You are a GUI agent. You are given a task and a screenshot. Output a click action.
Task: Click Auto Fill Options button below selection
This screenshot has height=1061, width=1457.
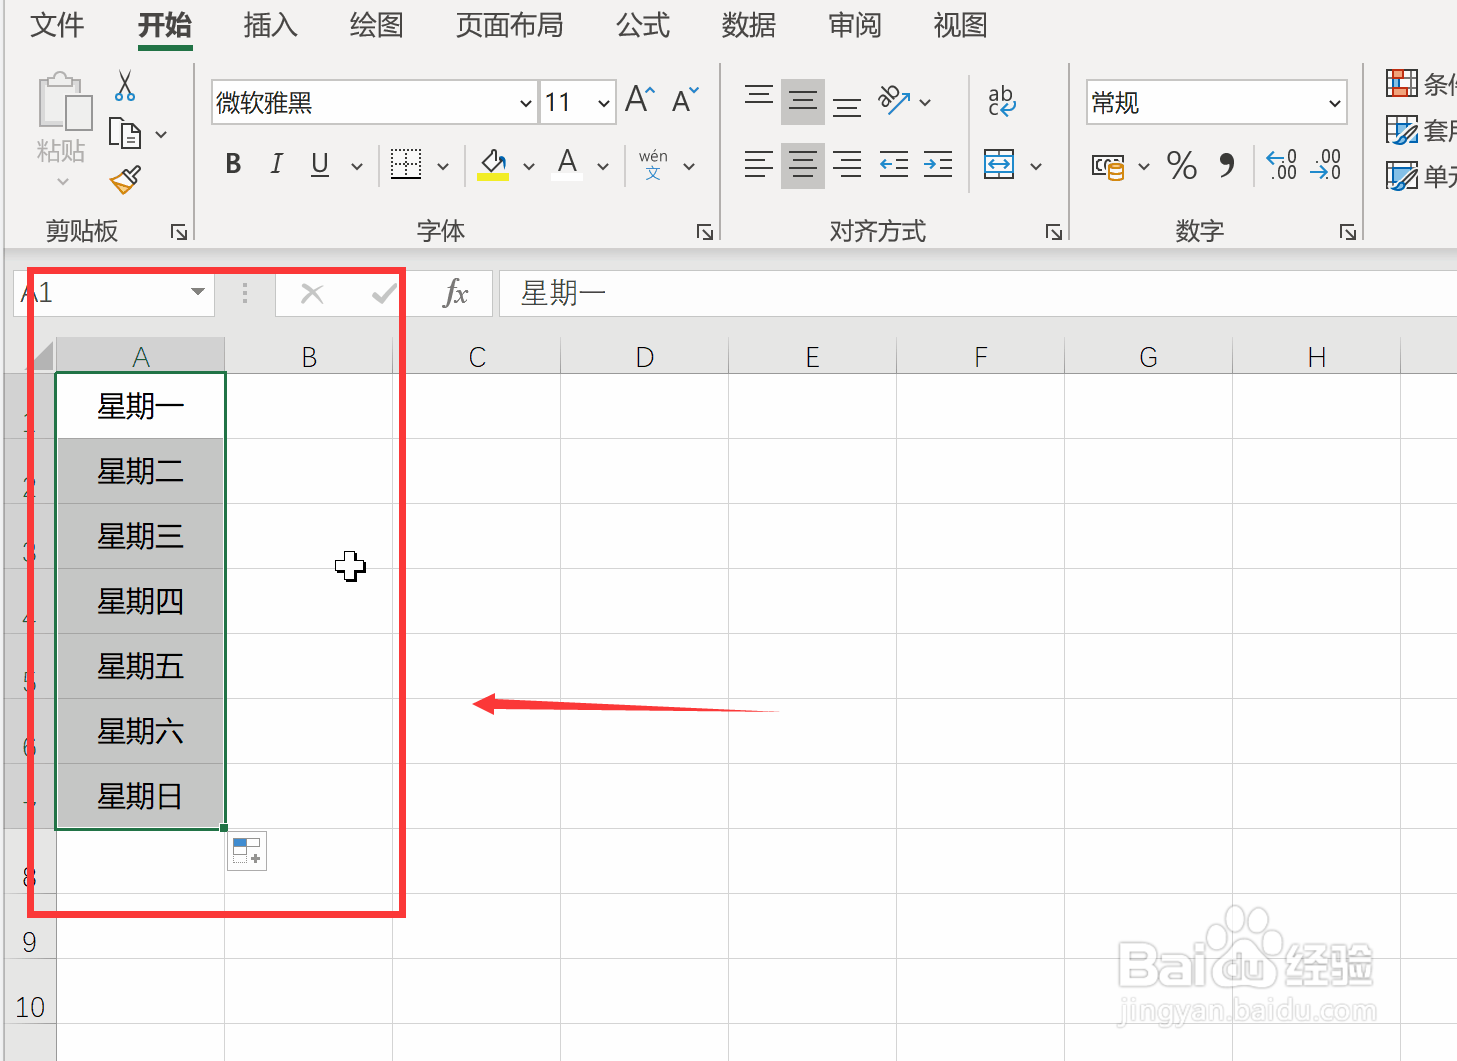pos(247,851)
